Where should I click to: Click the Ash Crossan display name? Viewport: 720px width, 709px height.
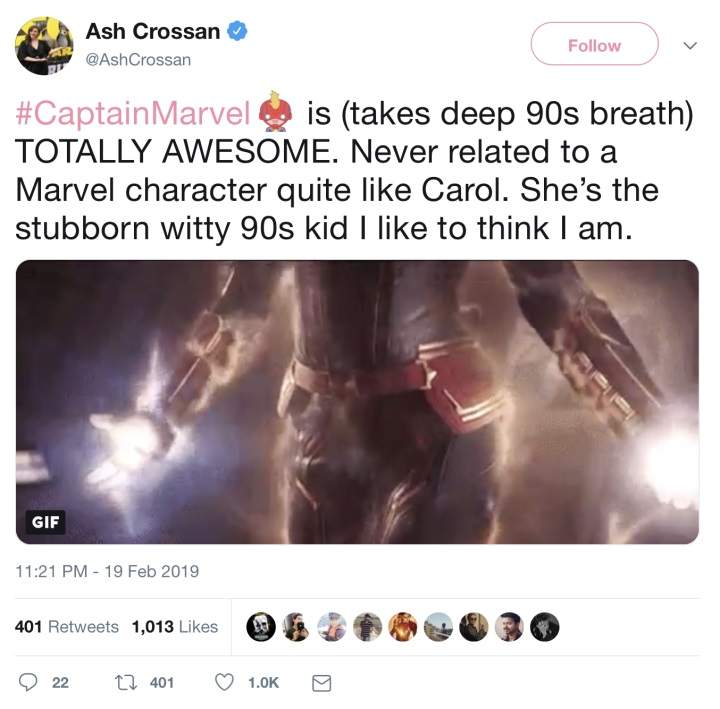tap(153, 31)
